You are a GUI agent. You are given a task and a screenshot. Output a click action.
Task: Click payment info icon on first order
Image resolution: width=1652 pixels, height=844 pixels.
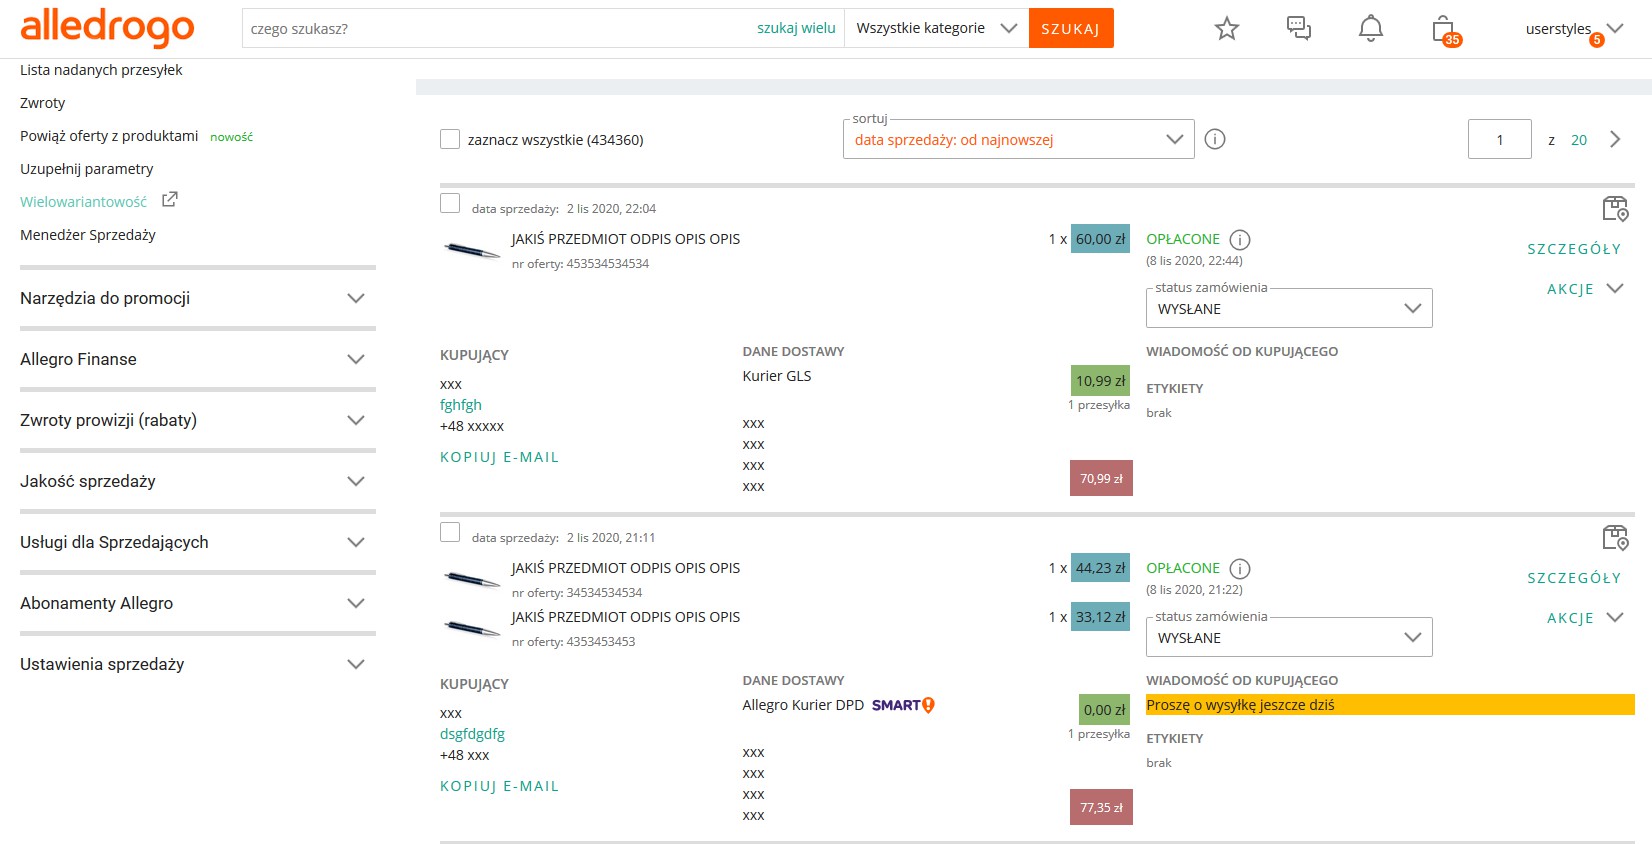pyautogui.click(x=1240, y=240)
